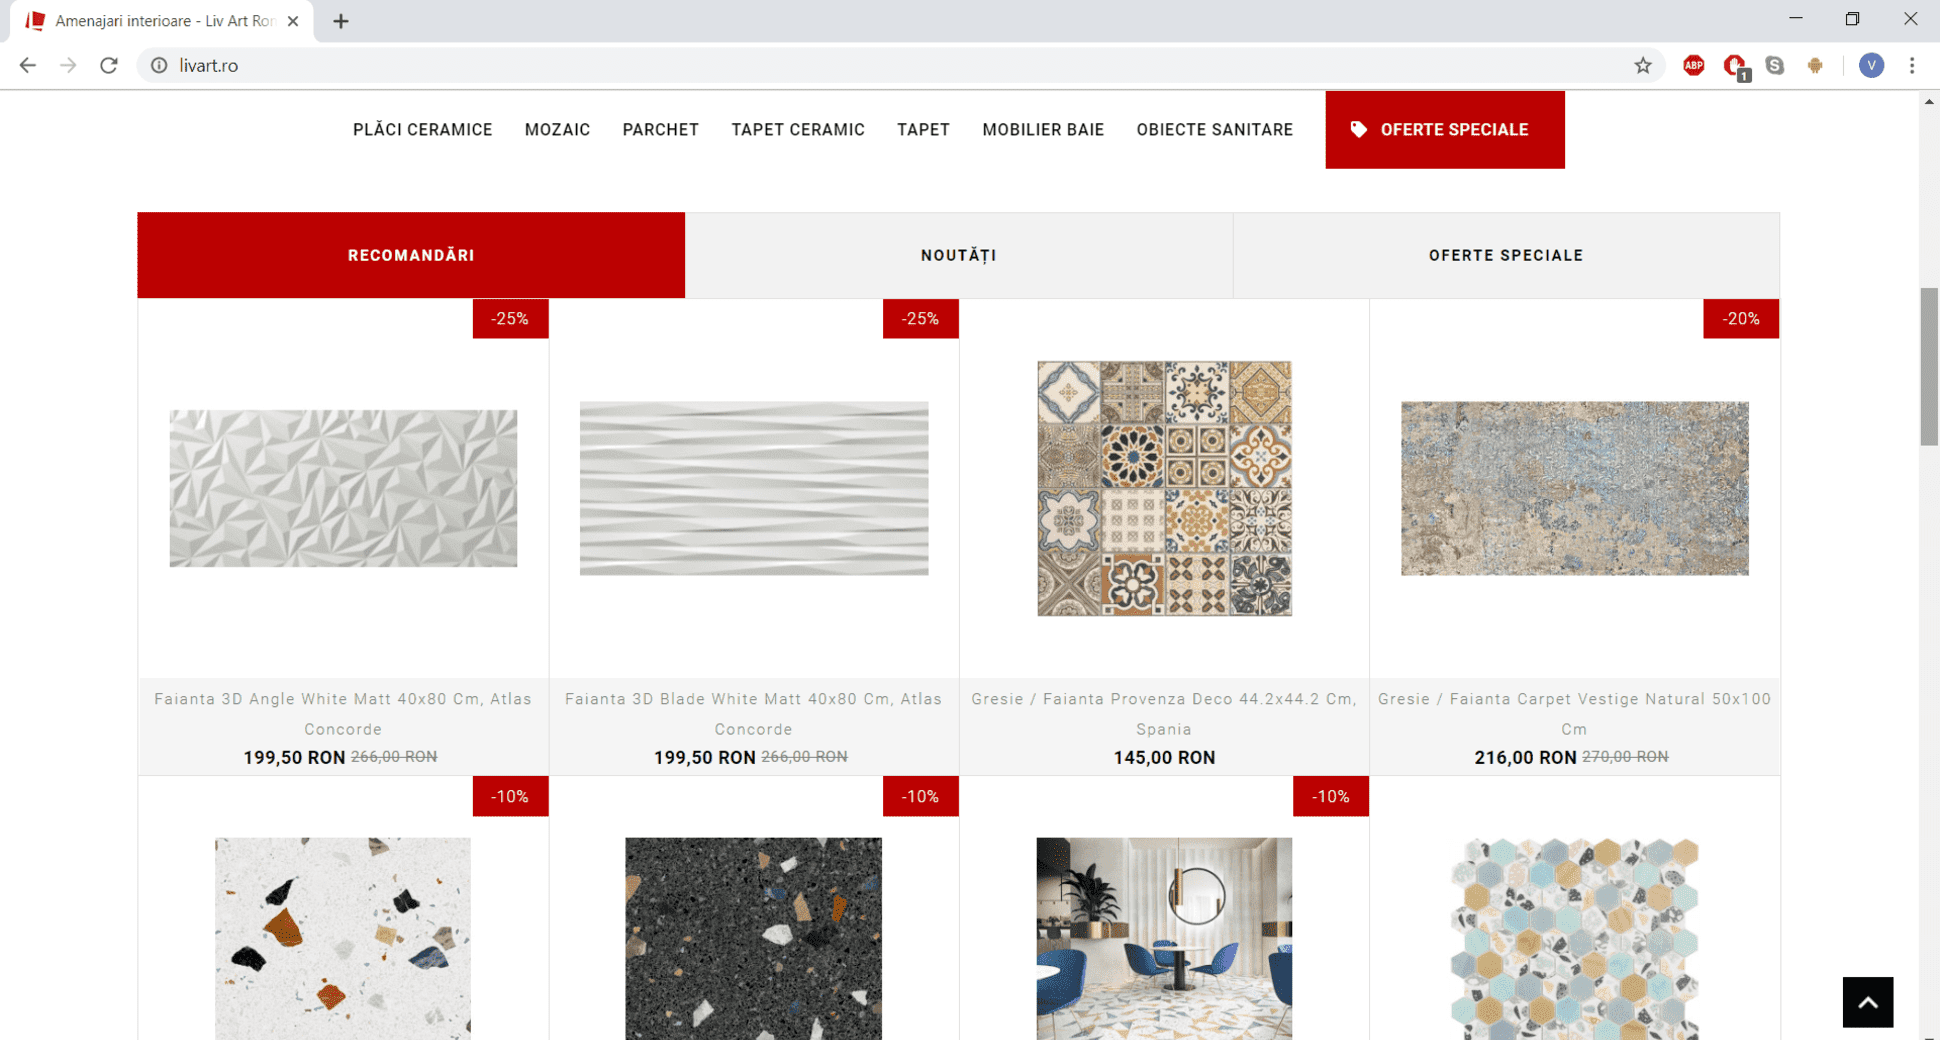The height and width of the screenshot is (1040, 1940).
Task: Click the browser back arrow
Action: [27, 65]
